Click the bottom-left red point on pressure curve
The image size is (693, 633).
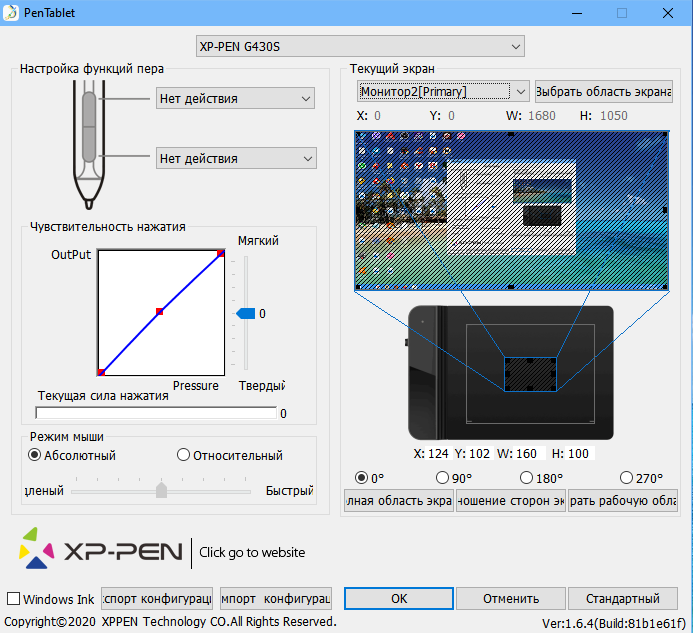101,372
